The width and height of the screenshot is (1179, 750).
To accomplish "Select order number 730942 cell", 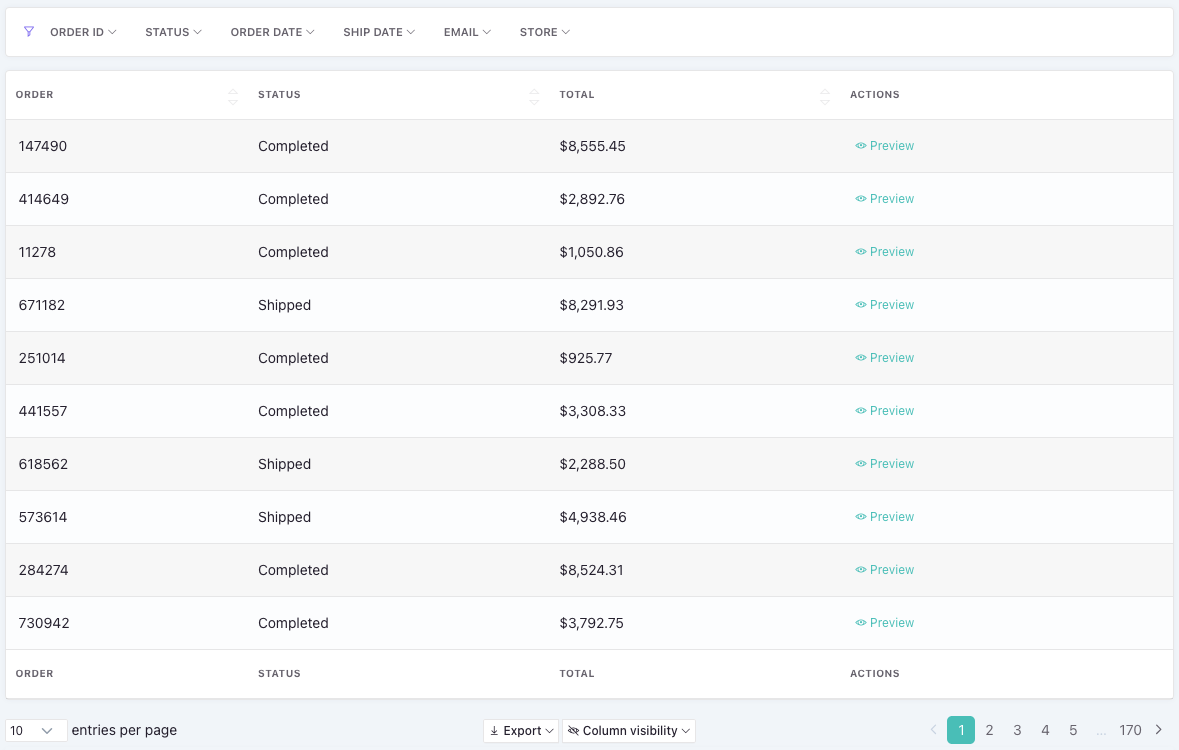I will 44,623.
